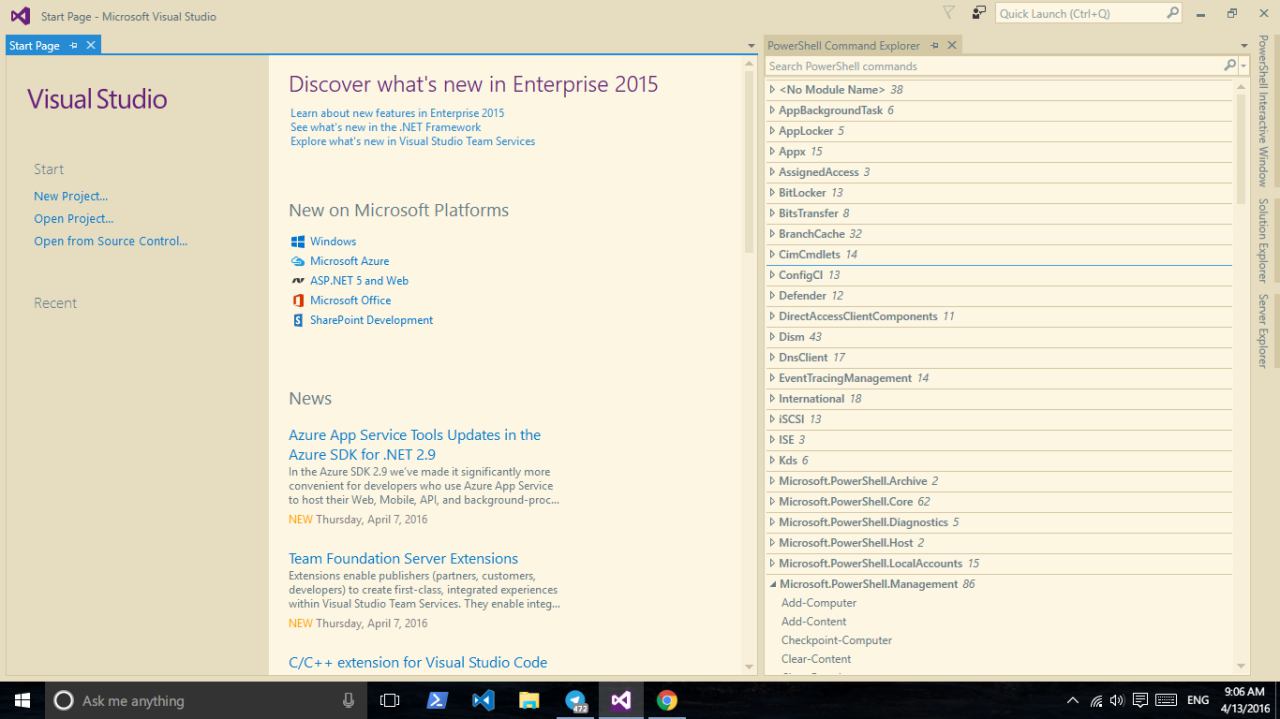Open the search options dropdown arrow

[x=1244, y=66]
